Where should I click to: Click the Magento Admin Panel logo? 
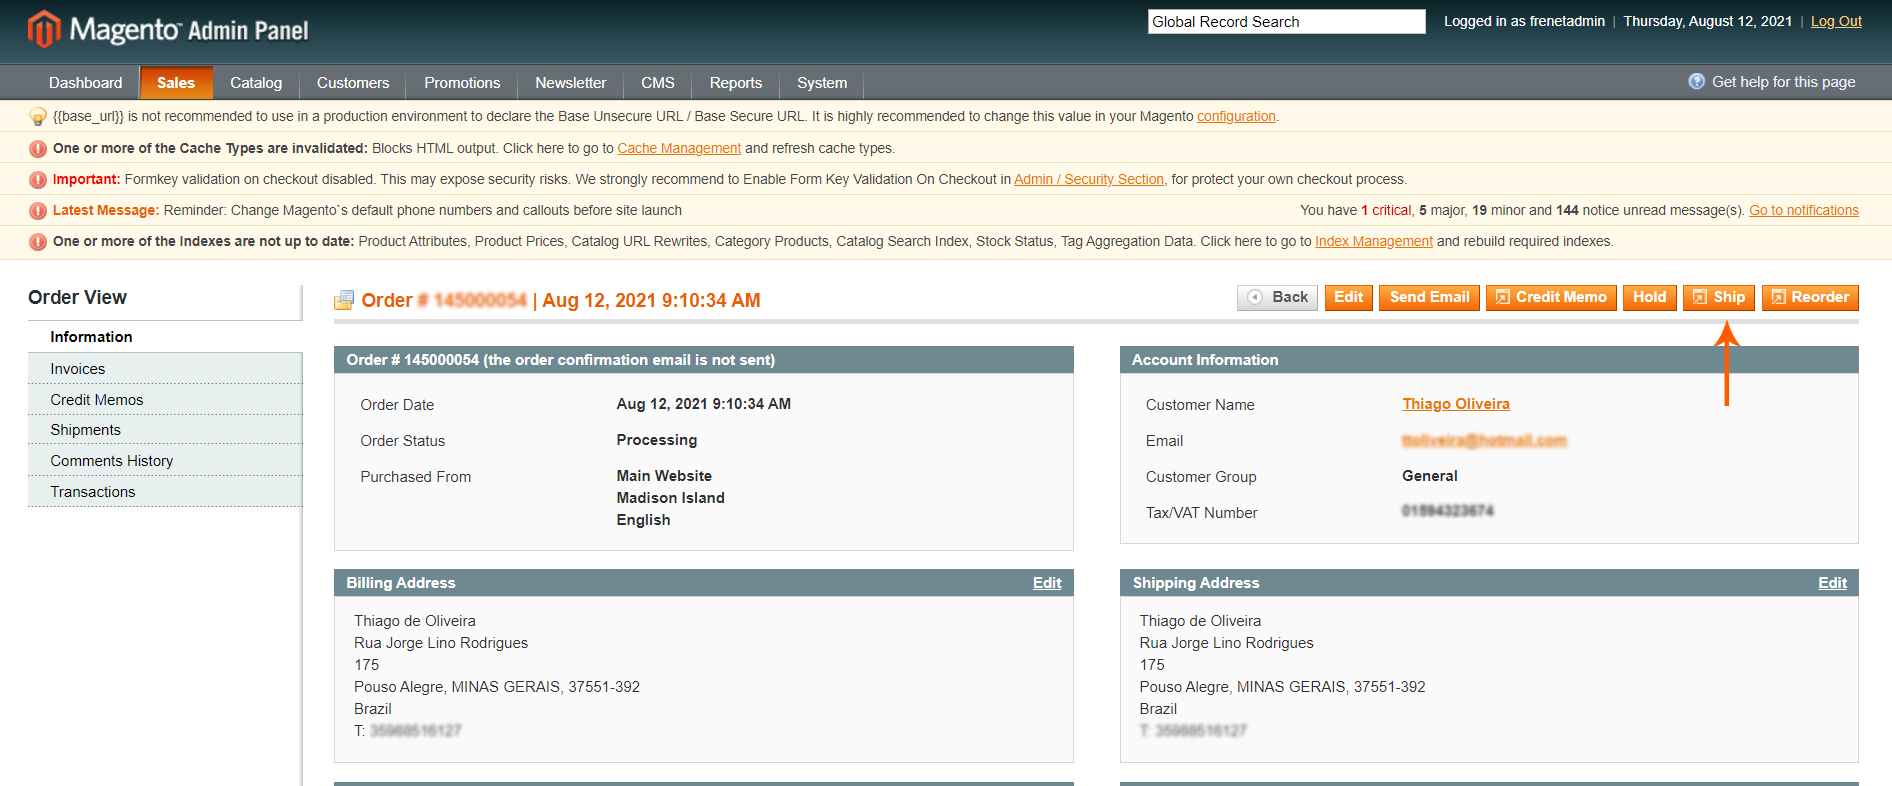pos(168,30)
